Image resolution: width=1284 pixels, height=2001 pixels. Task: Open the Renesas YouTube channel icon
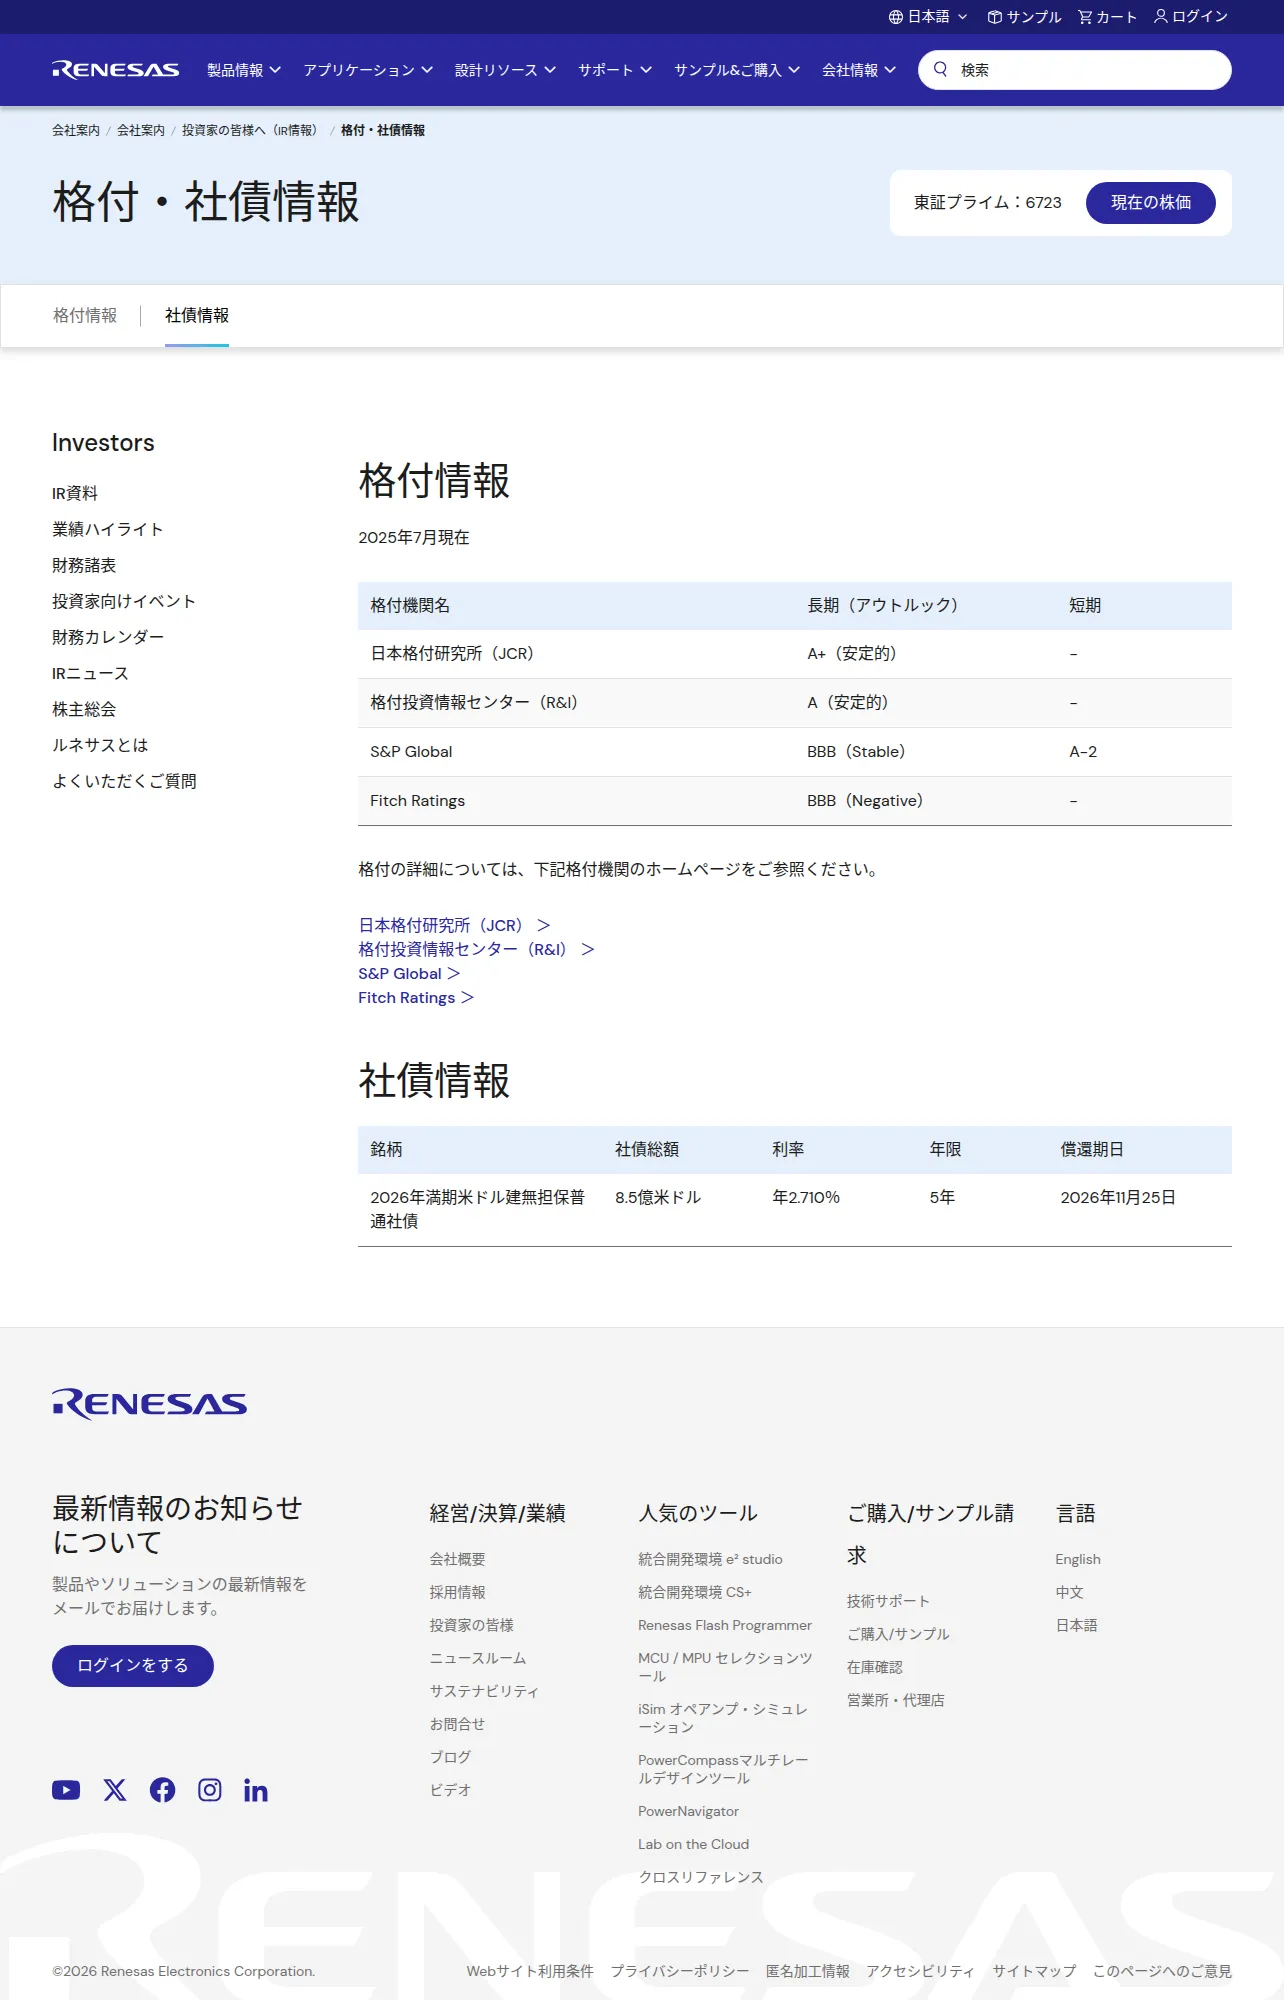click(66, 1790)
